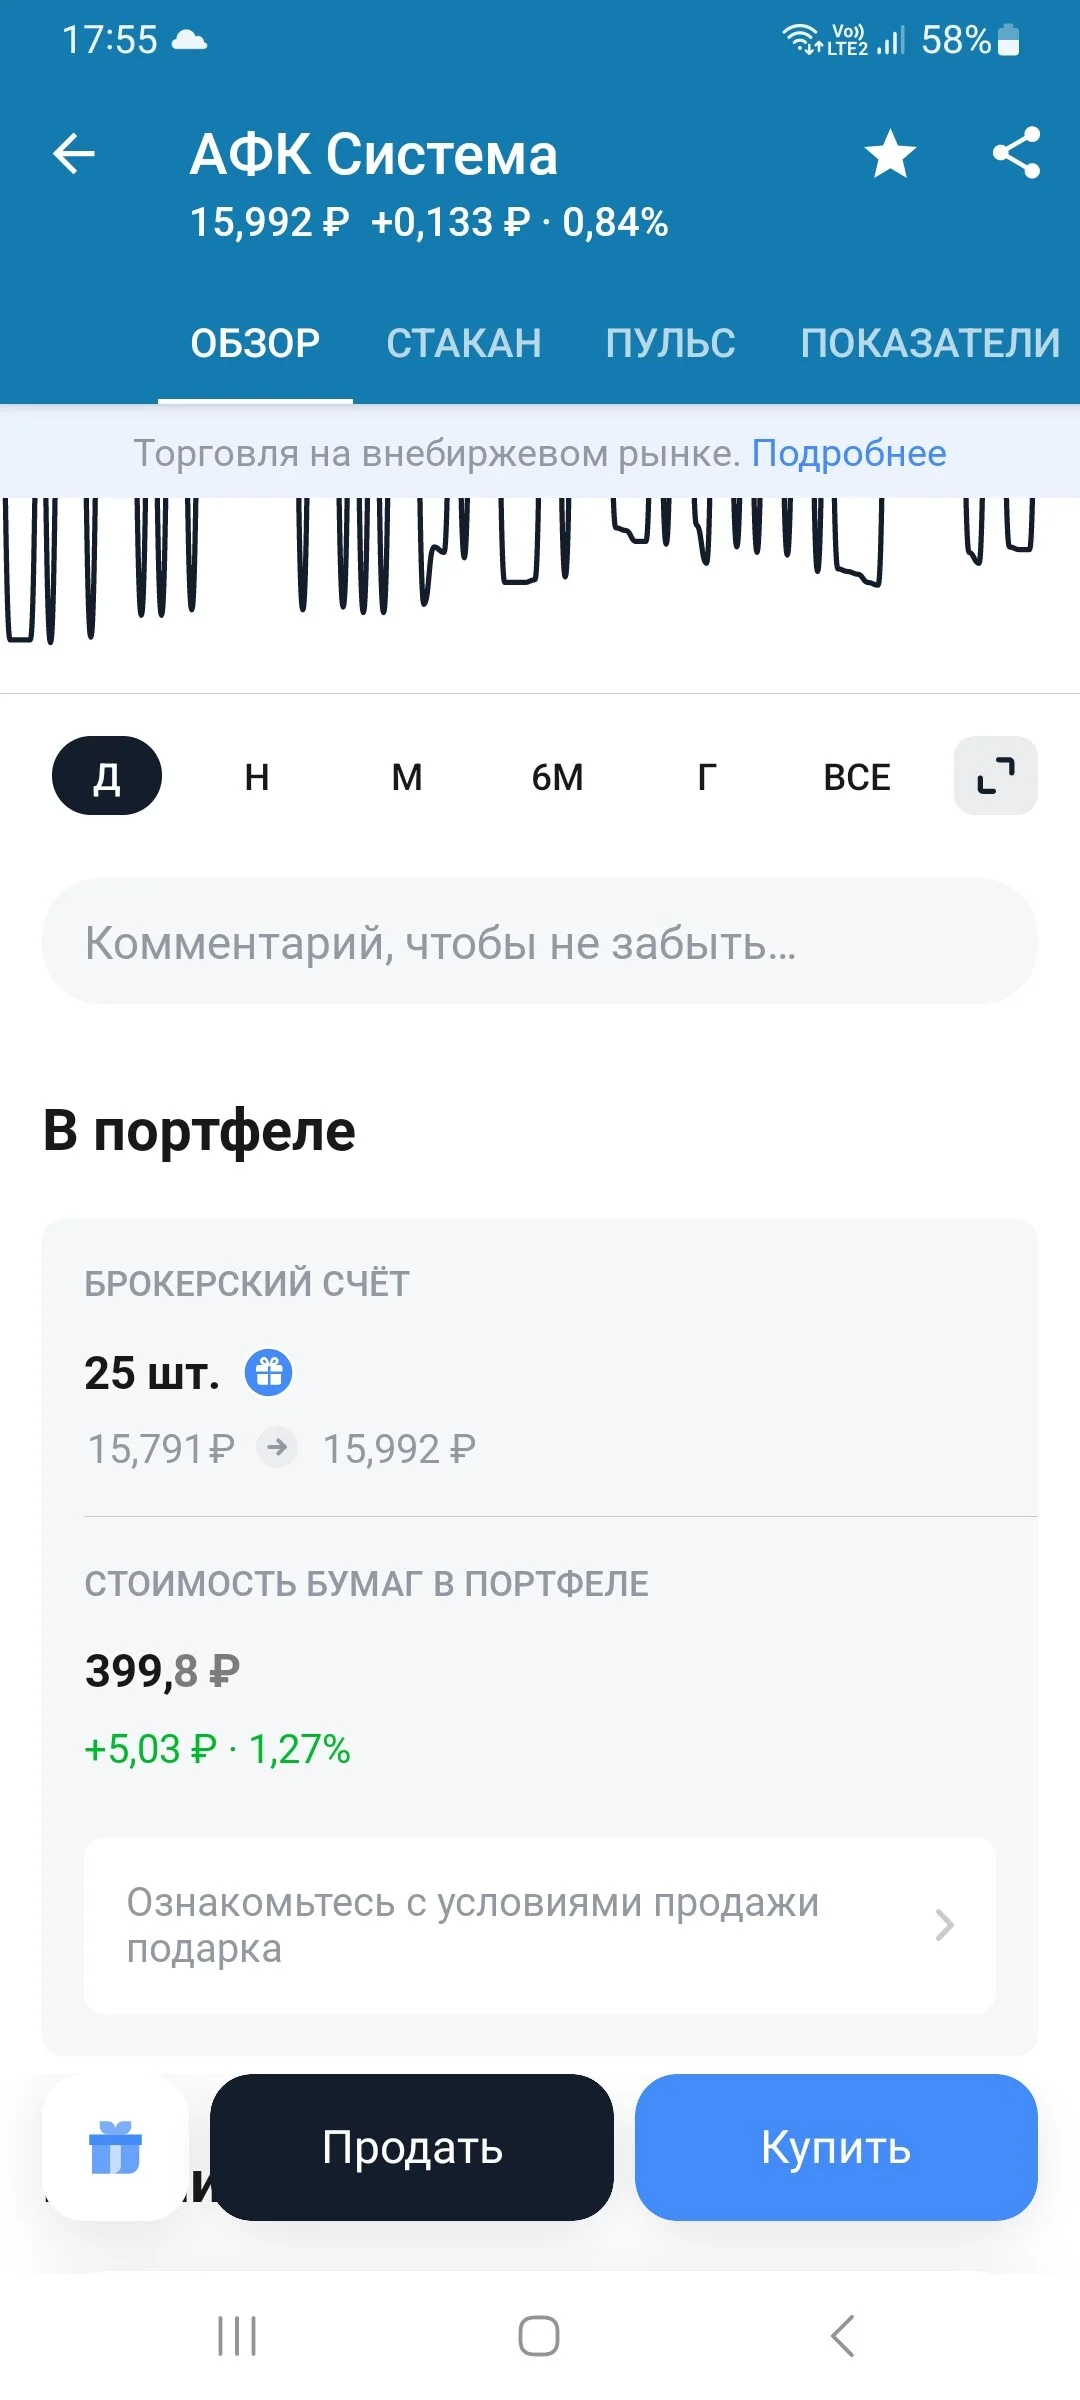This screenshot has height=2400, width=1080.
Task: Open gift sale conditions chevron row
Action: [540, 1925]
